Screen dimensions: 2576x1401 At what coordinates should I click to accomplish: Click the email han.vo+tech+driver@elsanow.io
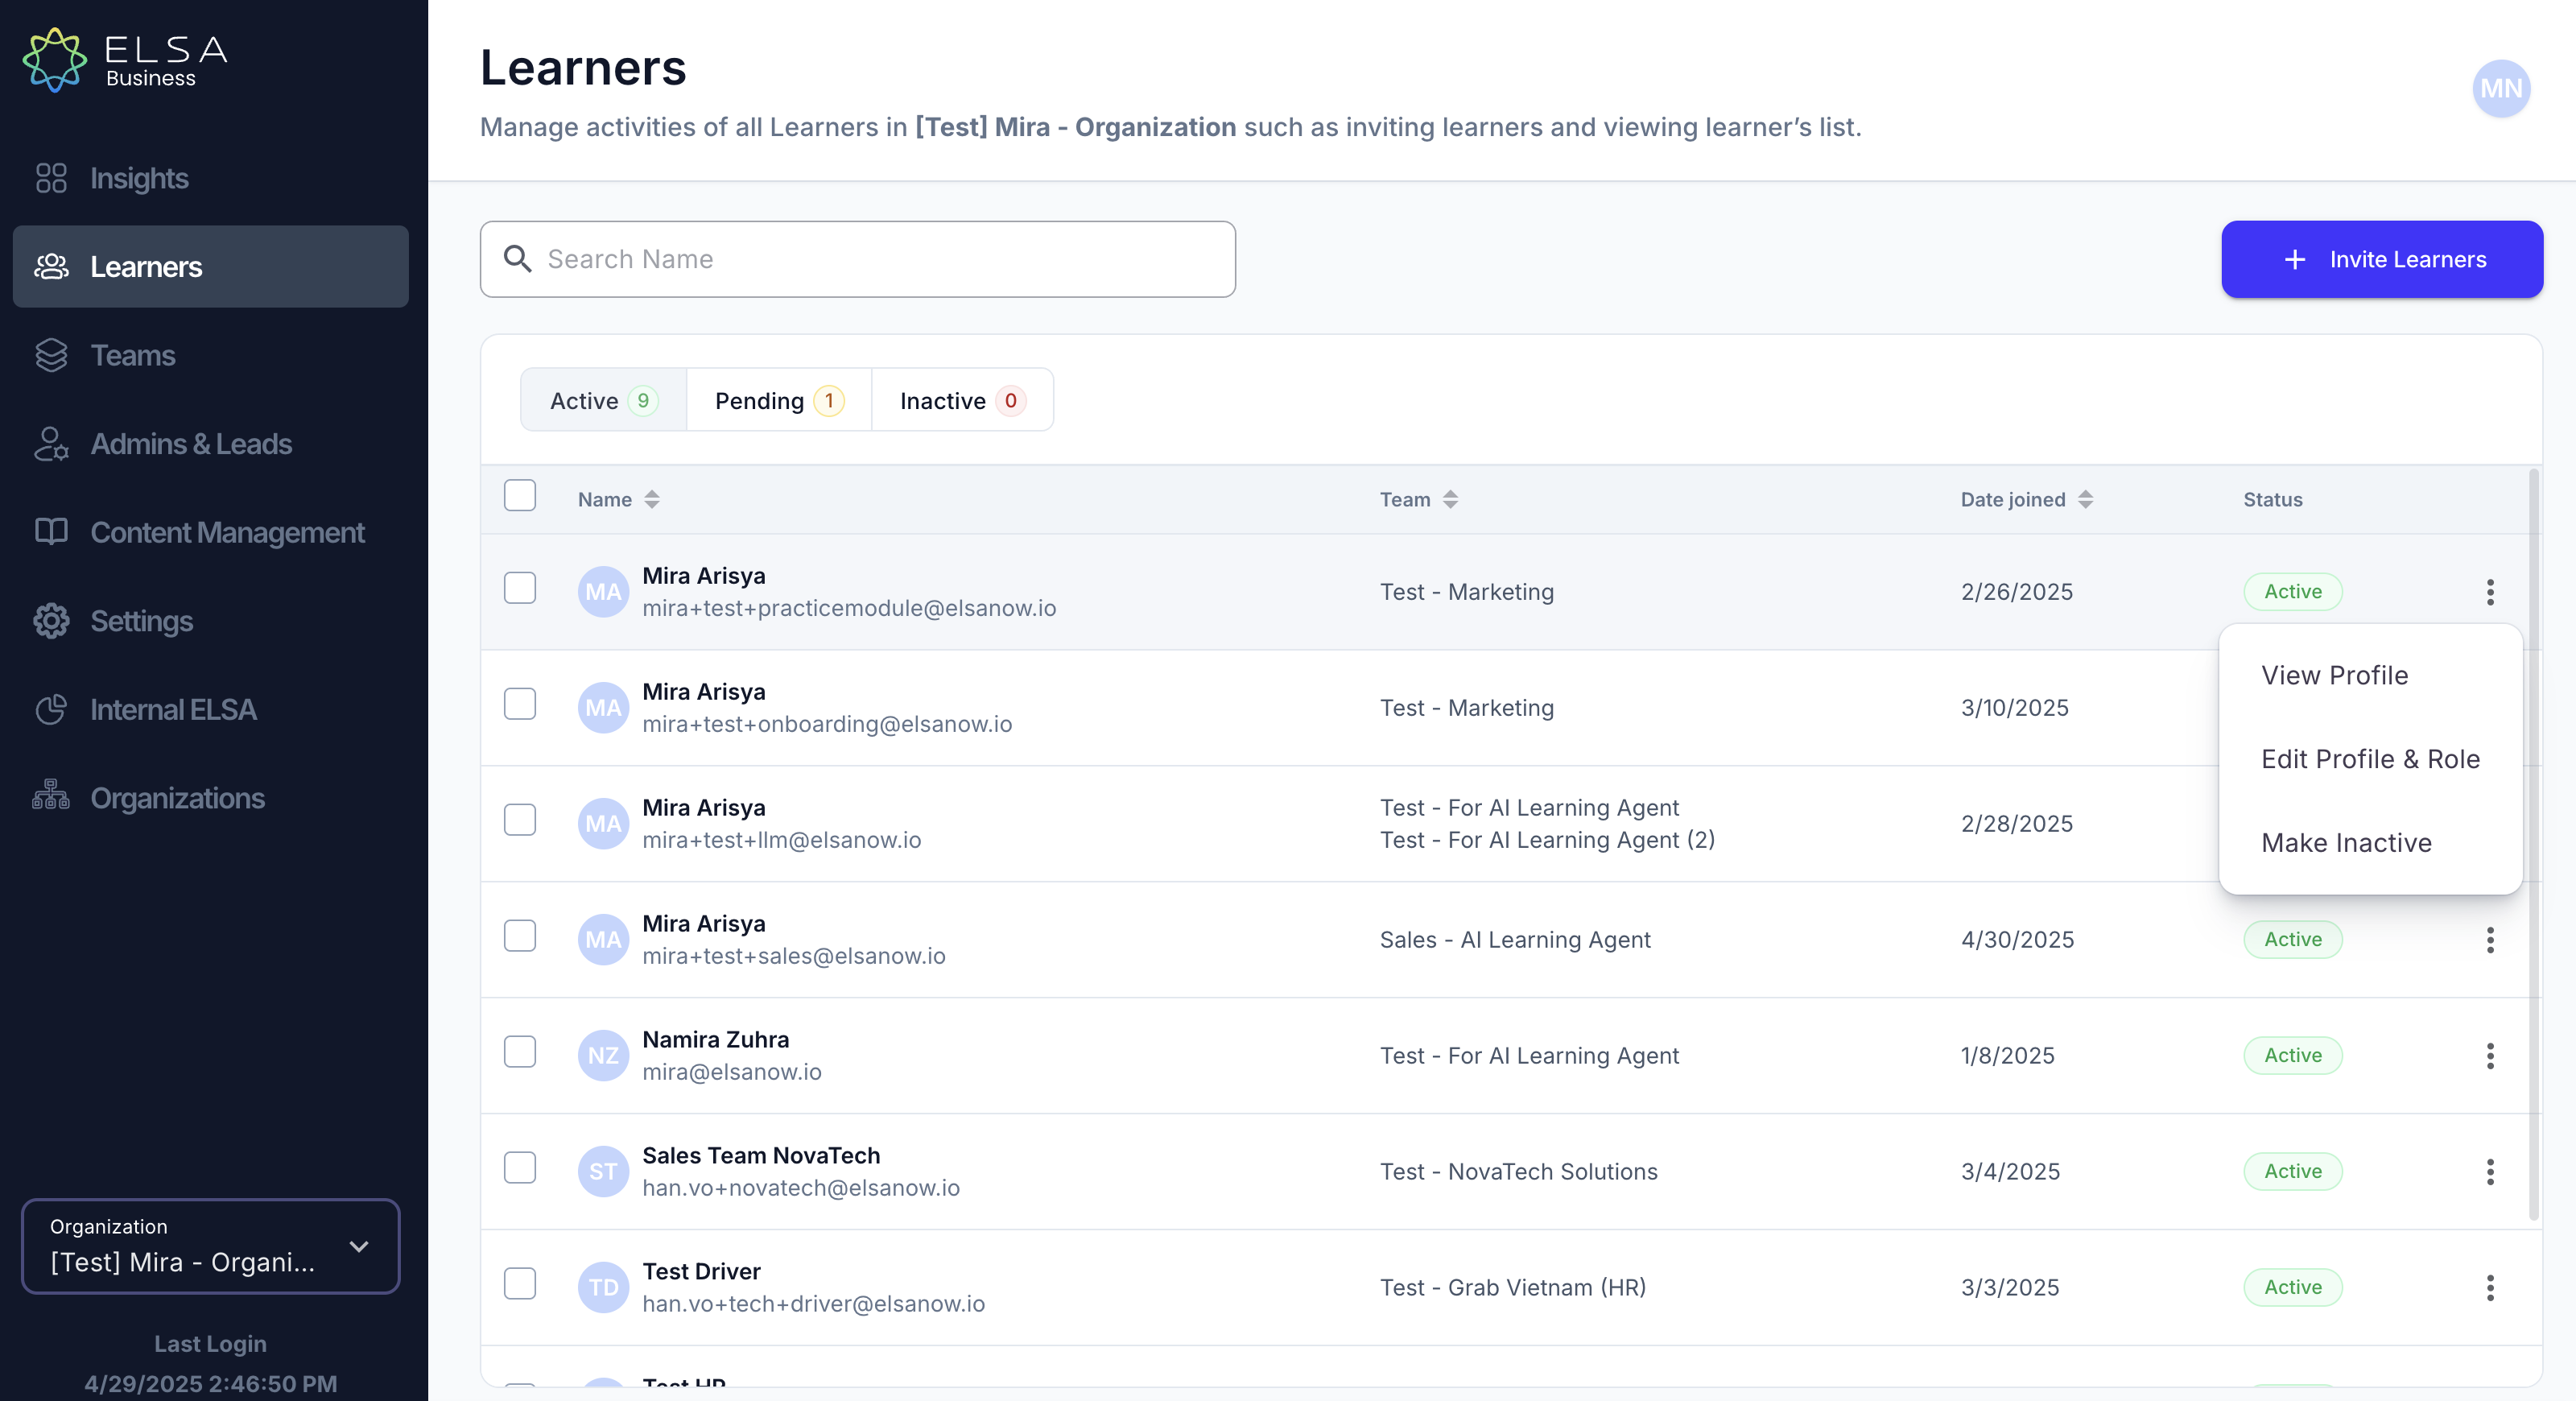pyautogui.click(x=813, y=1304)
